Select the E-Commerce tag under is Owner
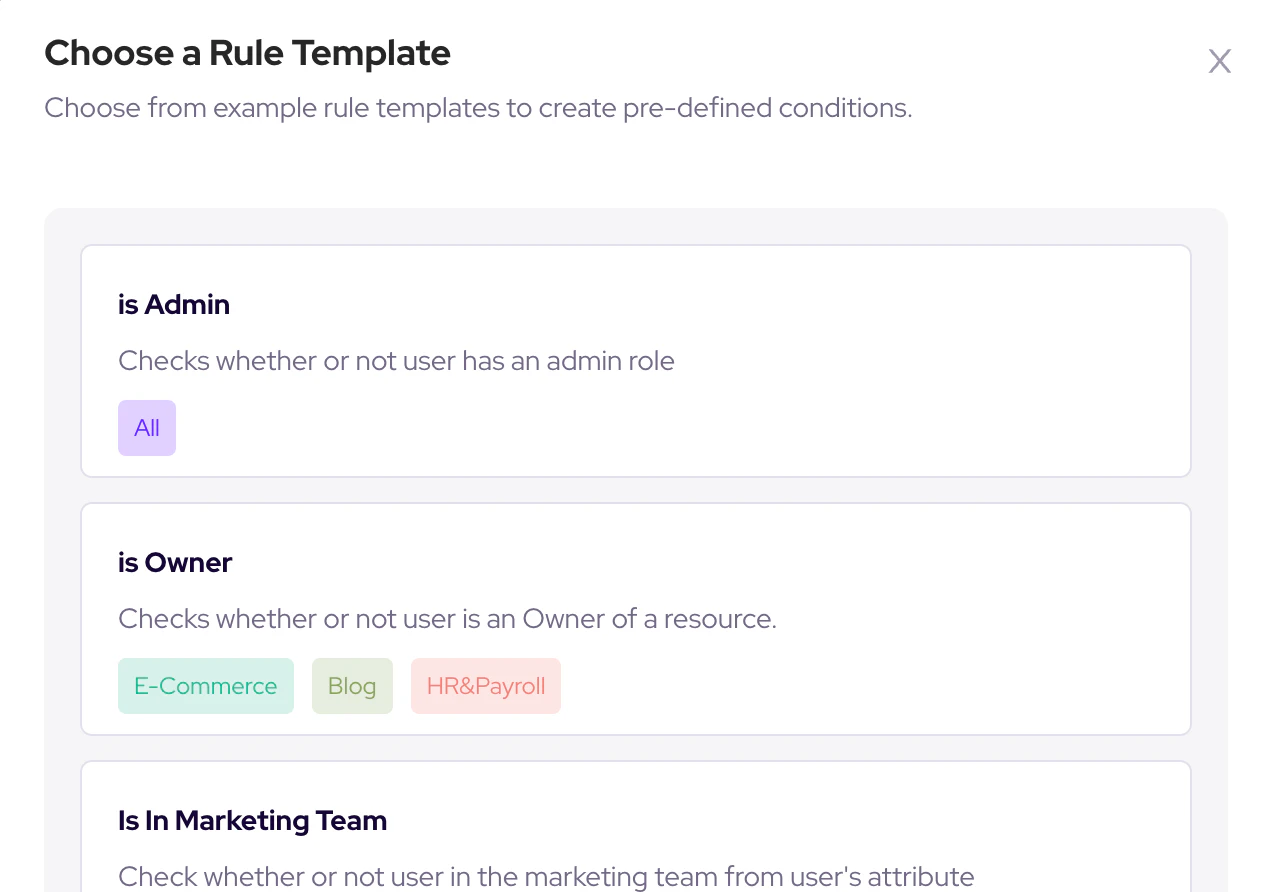Viewport: 1266px width, 892px height. coord(205,686)
